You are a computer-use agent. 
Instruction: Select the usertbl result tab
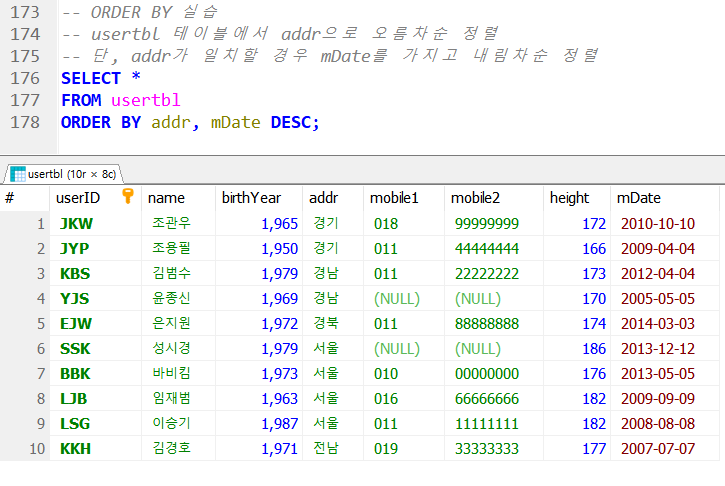tap(63, 174)
